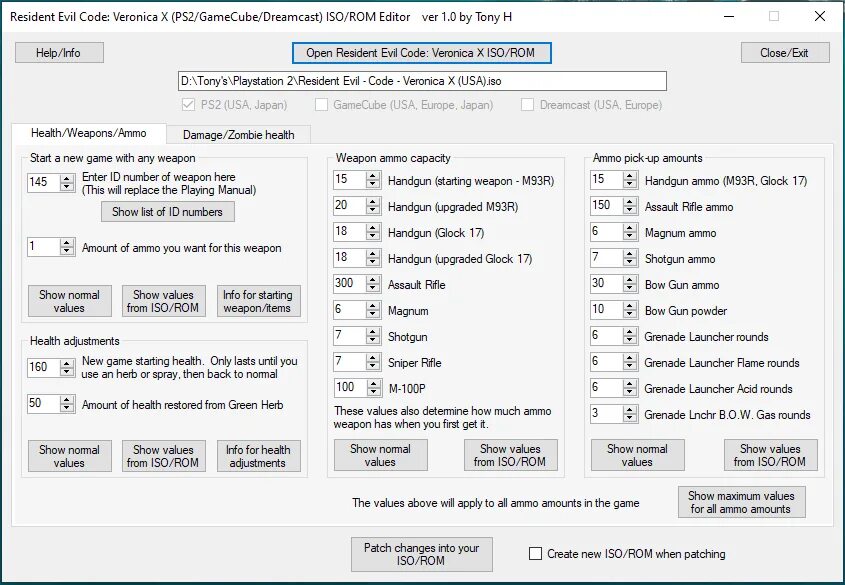This screenshot has width=845, height=585.
Task: Switch to the Damage/Zombie health tab
Action: click(238, 135)
